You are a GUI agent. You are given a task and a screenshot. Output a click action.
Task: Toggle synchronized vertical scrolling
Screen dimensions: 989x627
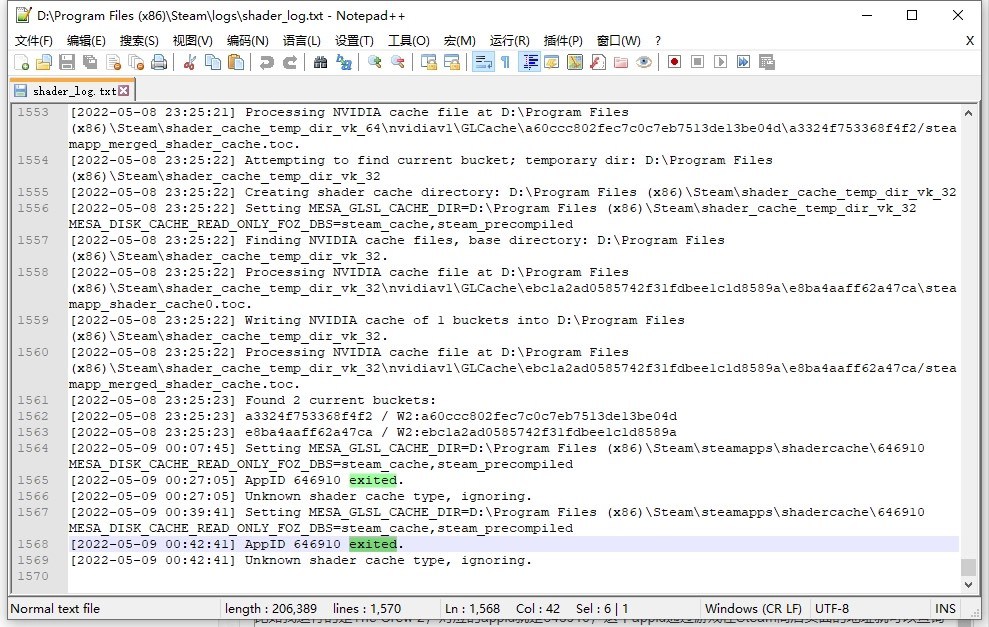click(x=429, y=62)
